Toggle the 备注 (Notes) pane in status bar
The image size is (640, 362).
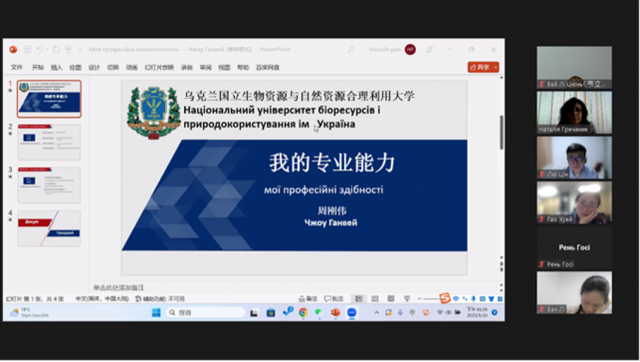coord(308,299)
